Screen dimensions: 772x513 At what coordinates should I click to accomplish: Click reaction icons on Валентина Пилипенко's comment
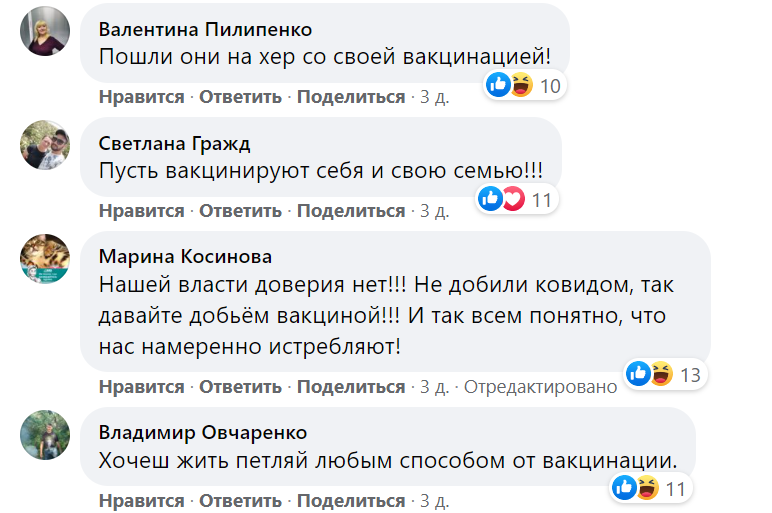tap(524, 86)
